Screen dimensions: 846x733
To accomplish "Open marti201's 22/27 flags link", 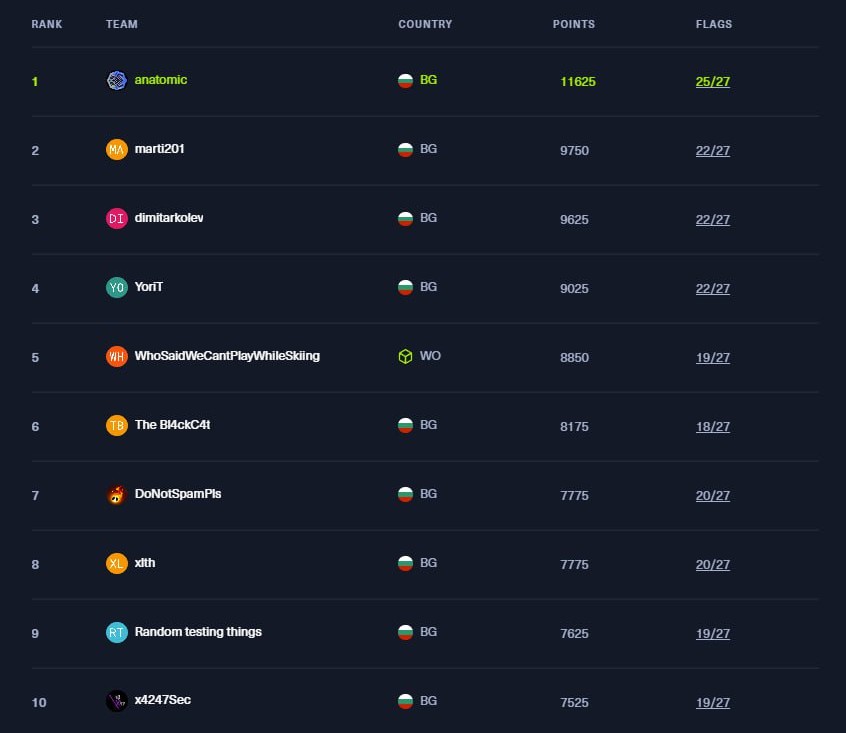I will click(713, 151).
